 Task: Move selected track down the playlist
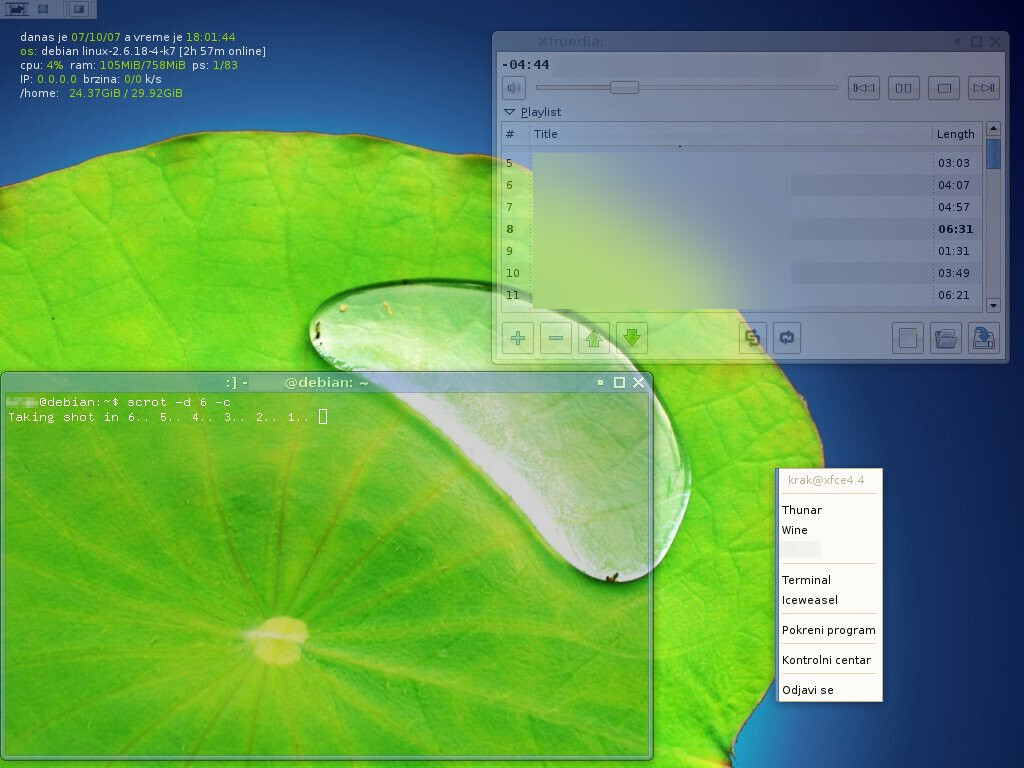tap(632, 338)
